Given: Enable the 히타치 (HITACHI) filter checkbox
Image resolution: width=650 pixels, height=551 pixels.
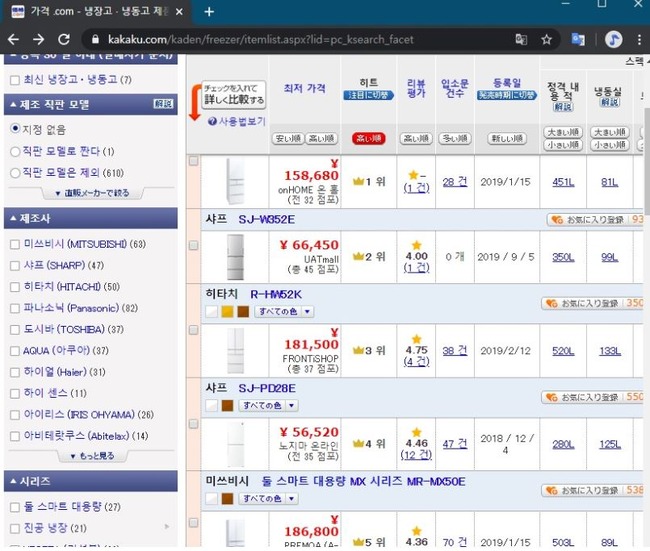Looking at the screenshot, I should click(x=15, y=287).
